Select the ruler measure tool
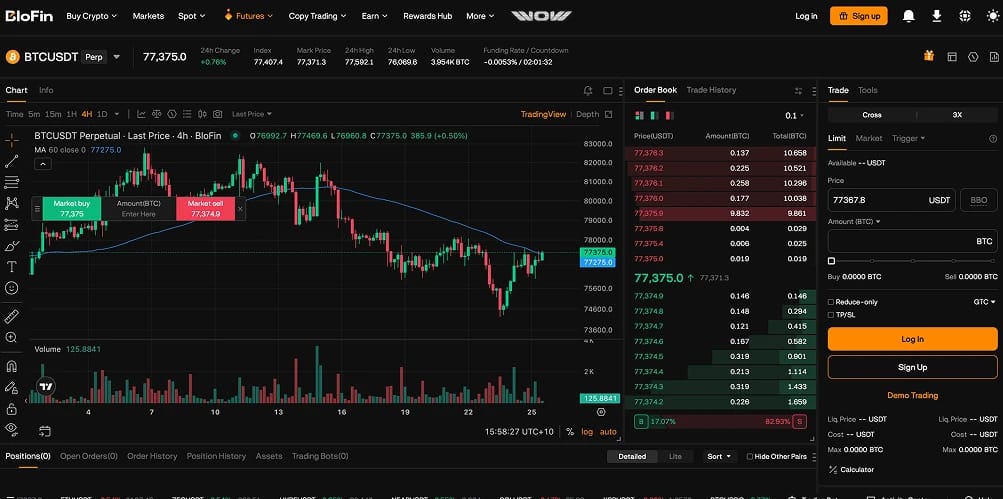 pos(12,317)
